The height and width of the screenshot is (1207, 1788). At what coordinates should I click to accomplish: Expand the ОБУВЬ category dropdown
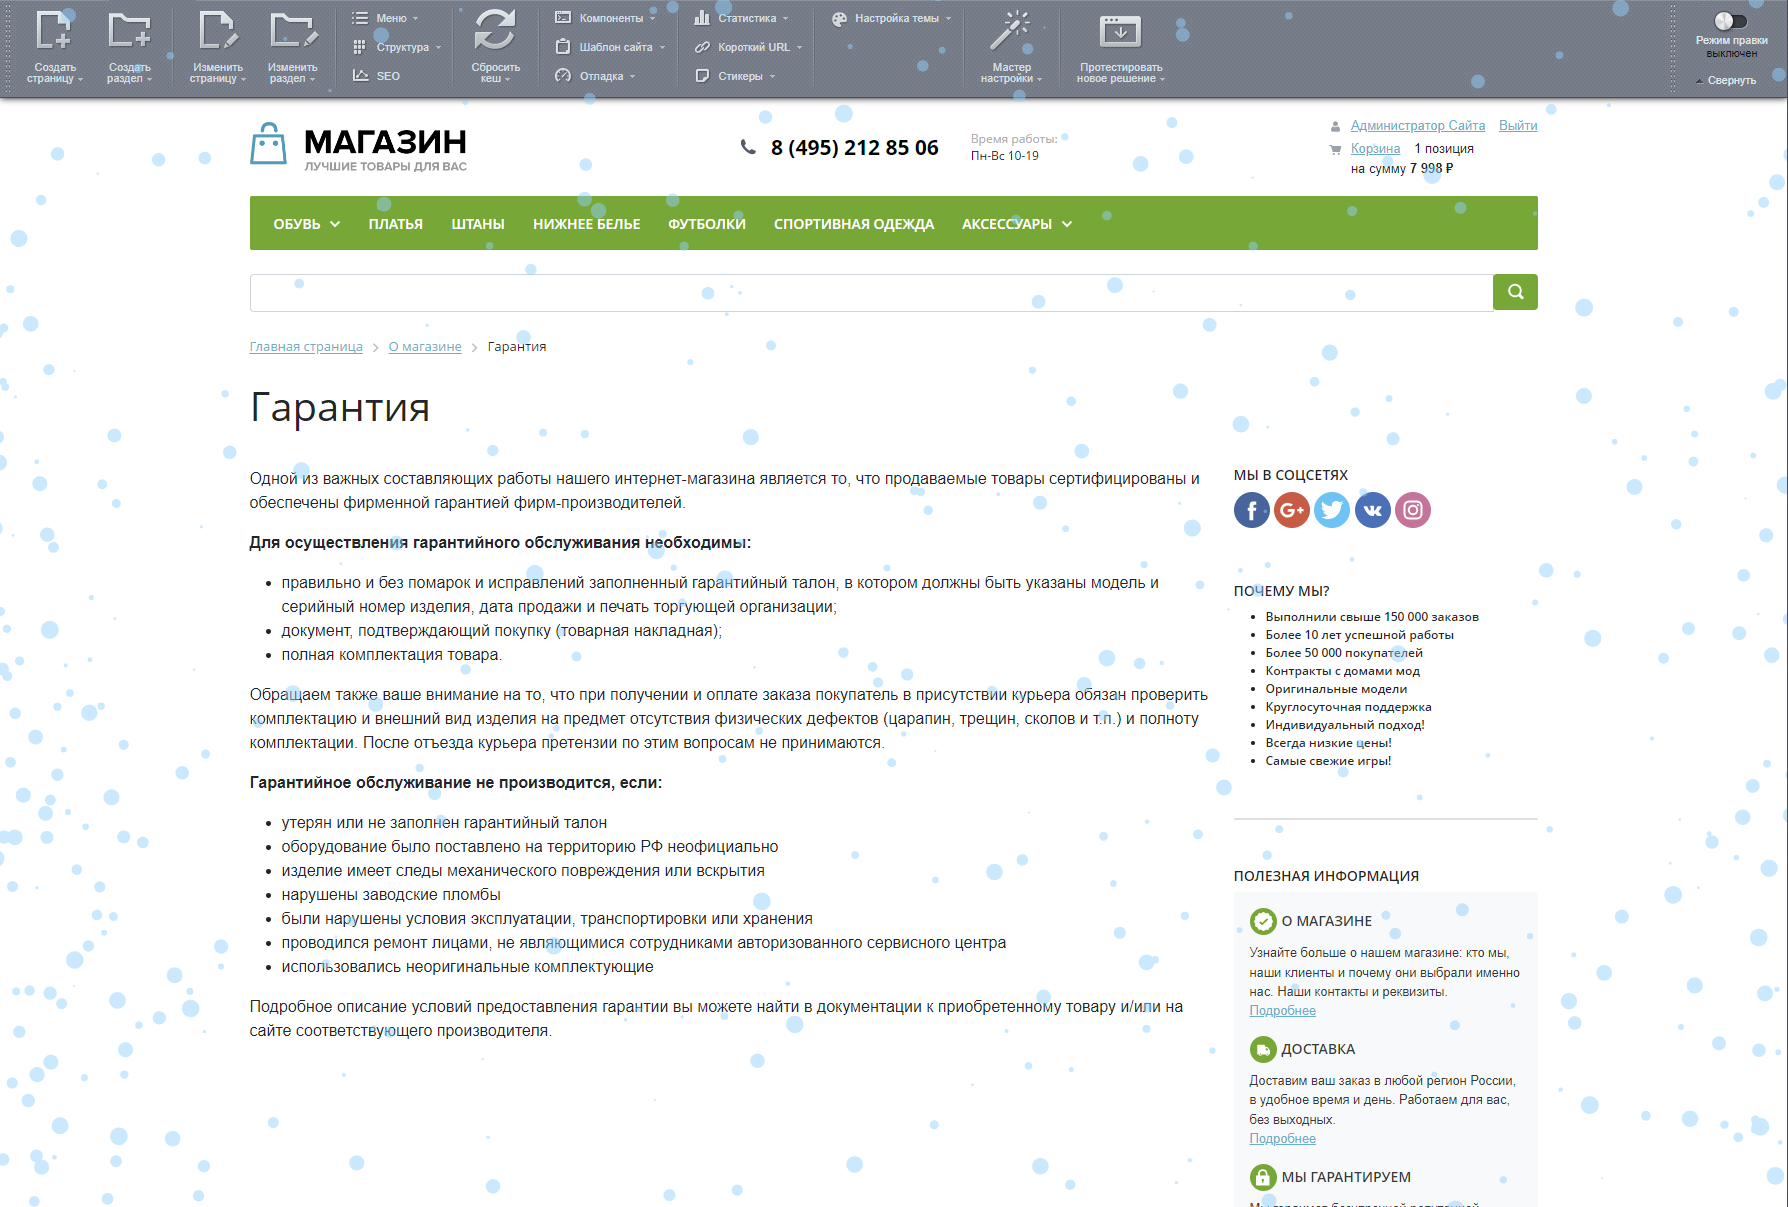[x=303, y=224]
